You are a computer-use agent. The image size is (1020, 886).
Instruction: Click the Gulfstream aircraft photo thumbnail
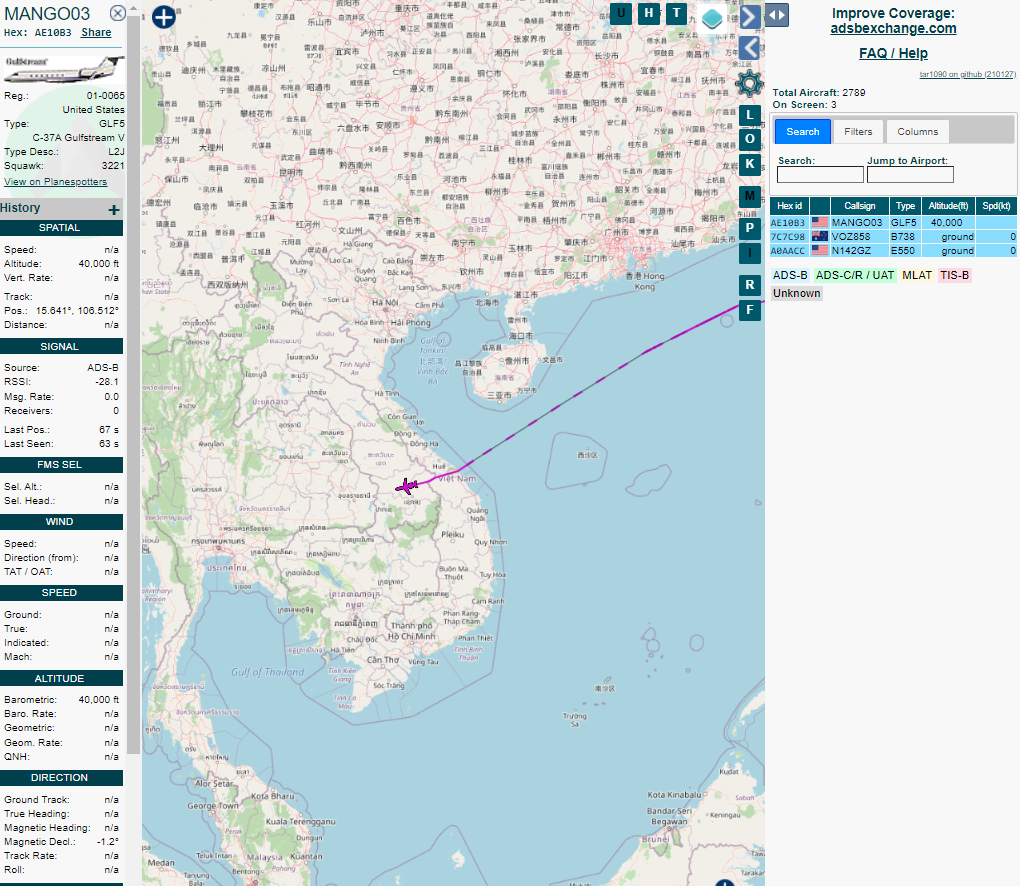tap(63, 69)
